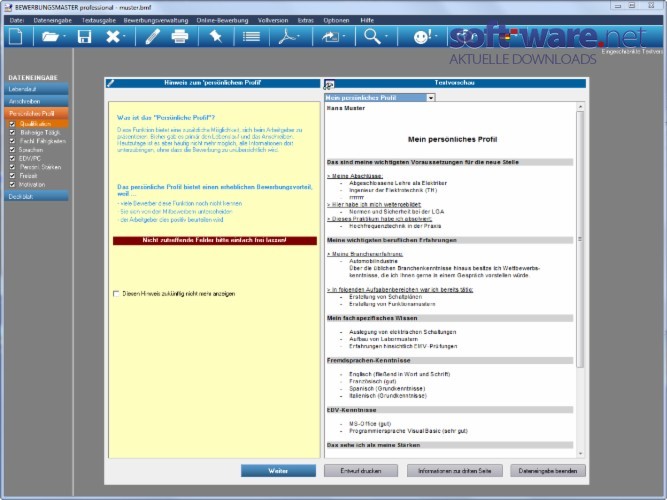This screenshot has width=667, height=500.
Task: Toggle the Motivation checkbox
Action: pyautogui.click(x=12, y=185)
